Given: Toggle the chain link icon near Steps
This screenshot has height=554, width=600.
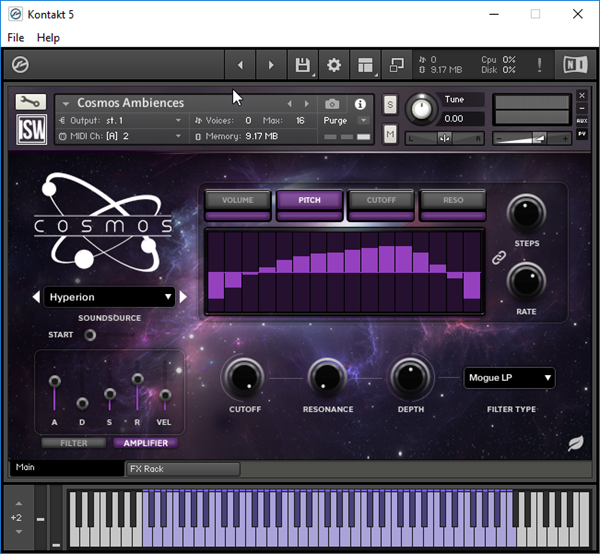Looking at the screenshot, I should (x=499, y=257).
